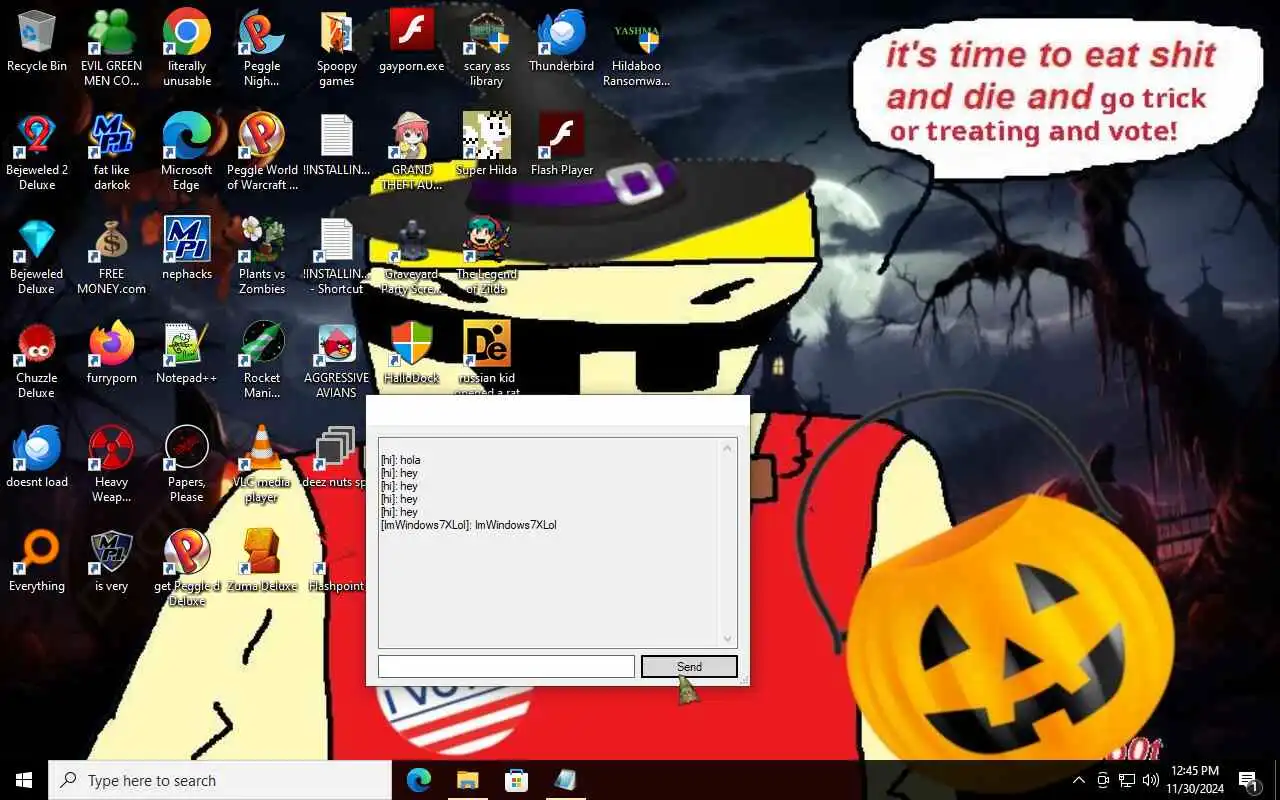Open Graveyard Party Scre... icon
1280x800 pixels.
click(412, 256)
